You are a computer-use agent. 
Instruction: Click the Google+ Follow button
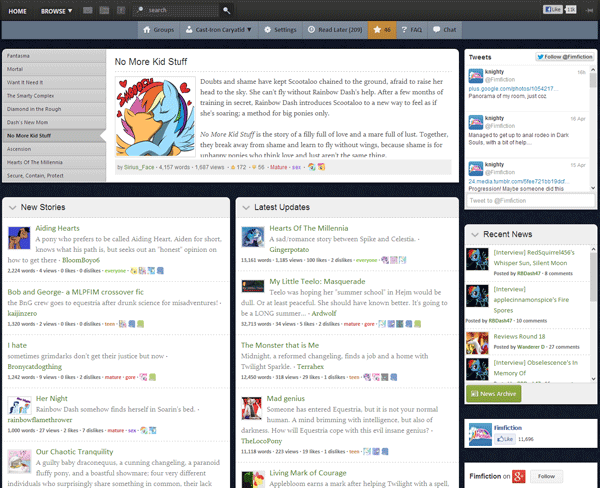pyautogui.click(x=546, y=476)
